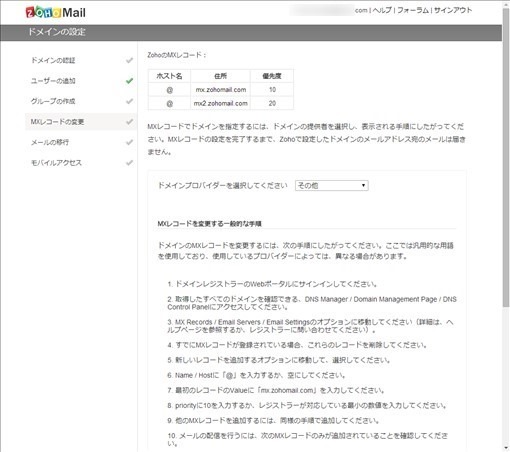The height and width of the screenshot is (452, 510).
Task: Click the green checkmark next to ユーザーの追加
Action: click(x=129, y=81)
